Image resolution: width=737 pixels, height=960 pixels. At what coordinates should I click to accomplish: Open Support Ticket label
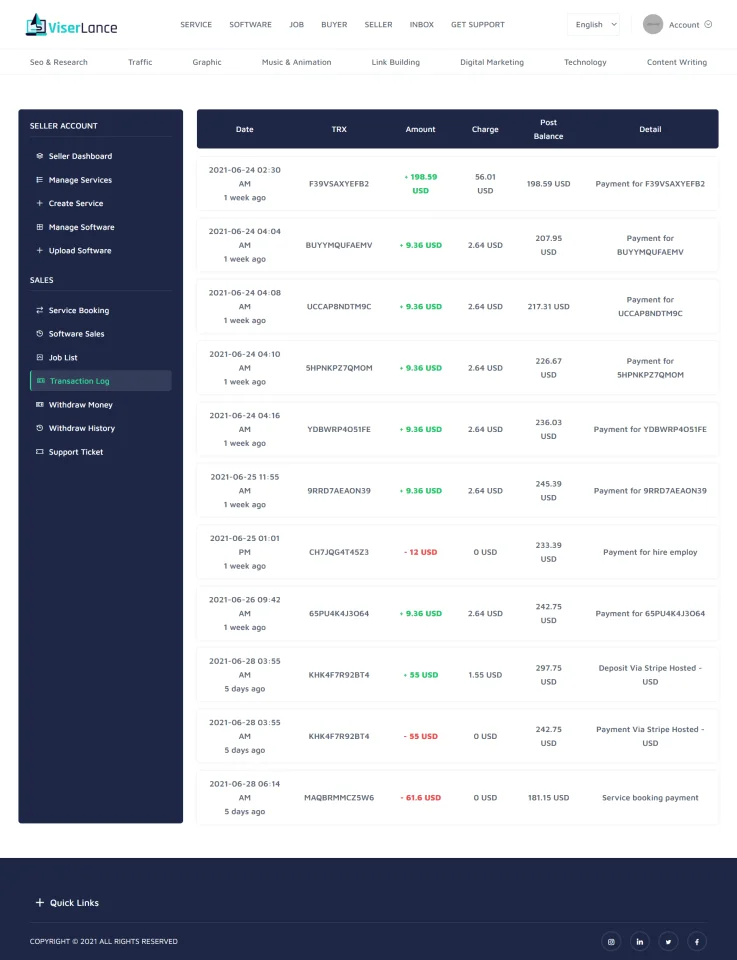(76, 452)
